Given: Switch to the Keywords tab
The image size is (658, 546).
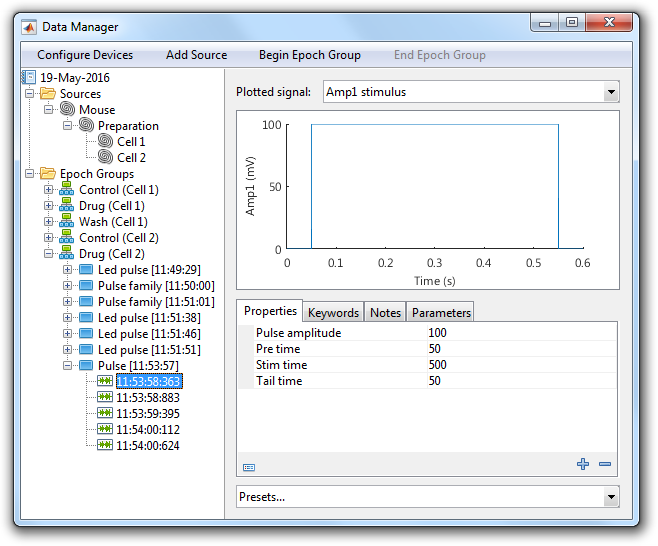Looking at the screenshot, I should 333,313.
